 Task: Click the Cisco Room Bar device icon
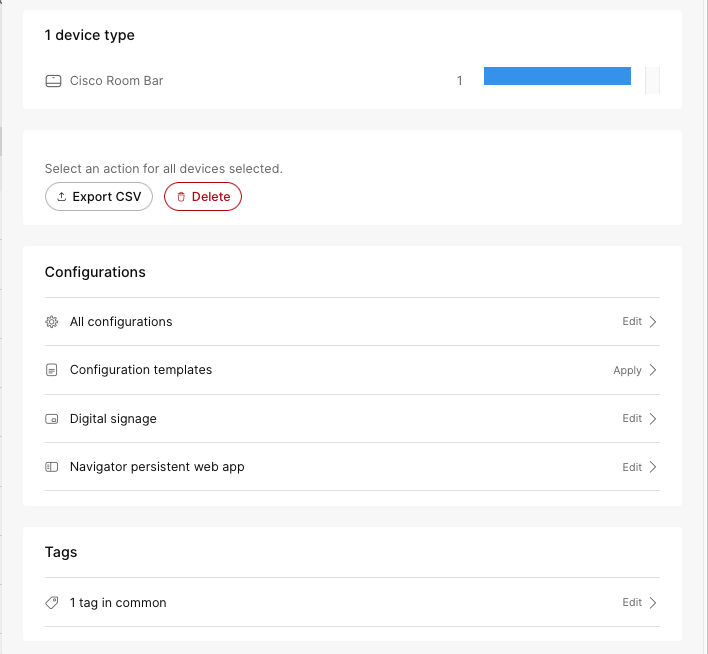pyautogui.click(x=53, y=81)
